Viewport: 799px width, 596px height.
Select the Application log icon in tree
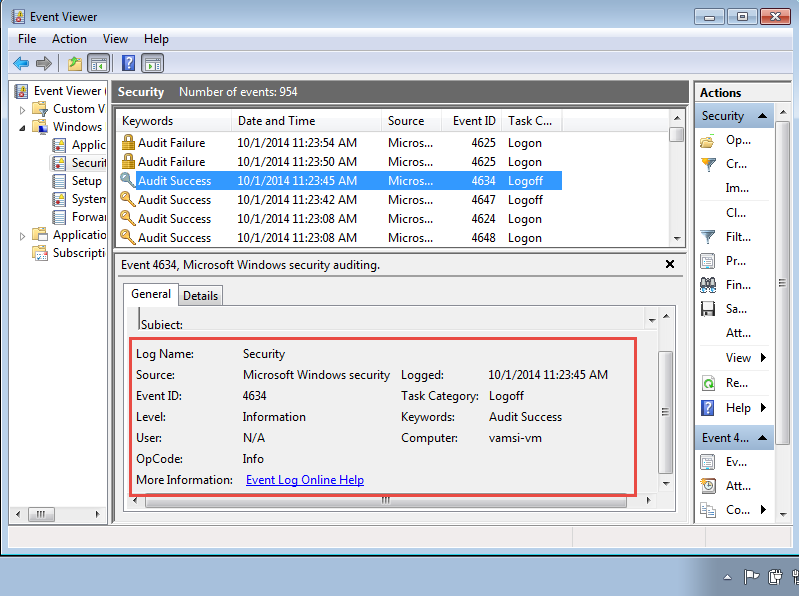click(x=59, y=145)
